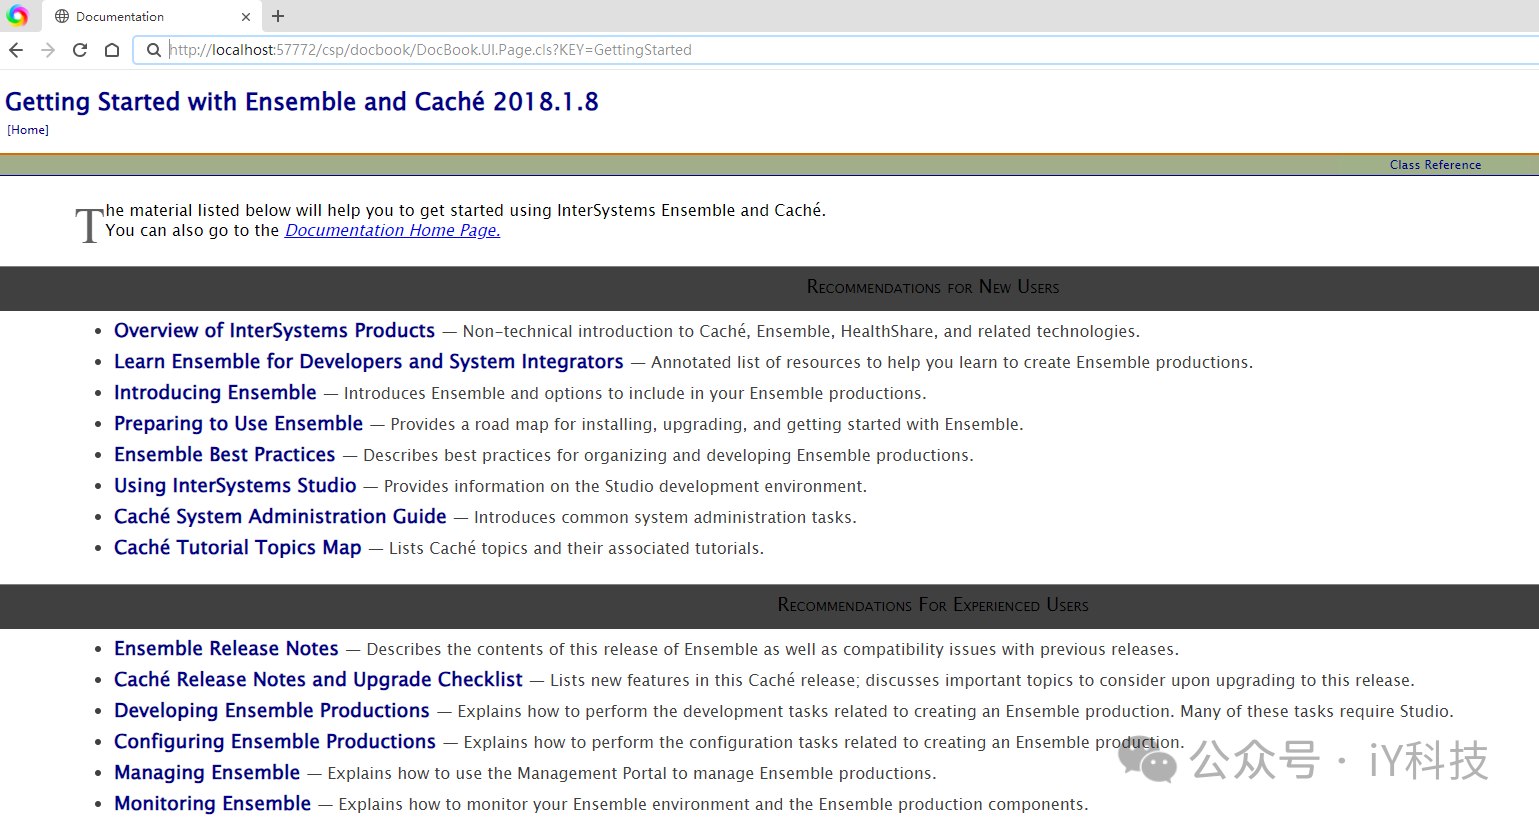
Task: Click text 'Describes the contents of this release of Ensemble'
Action: pos(773,649)
